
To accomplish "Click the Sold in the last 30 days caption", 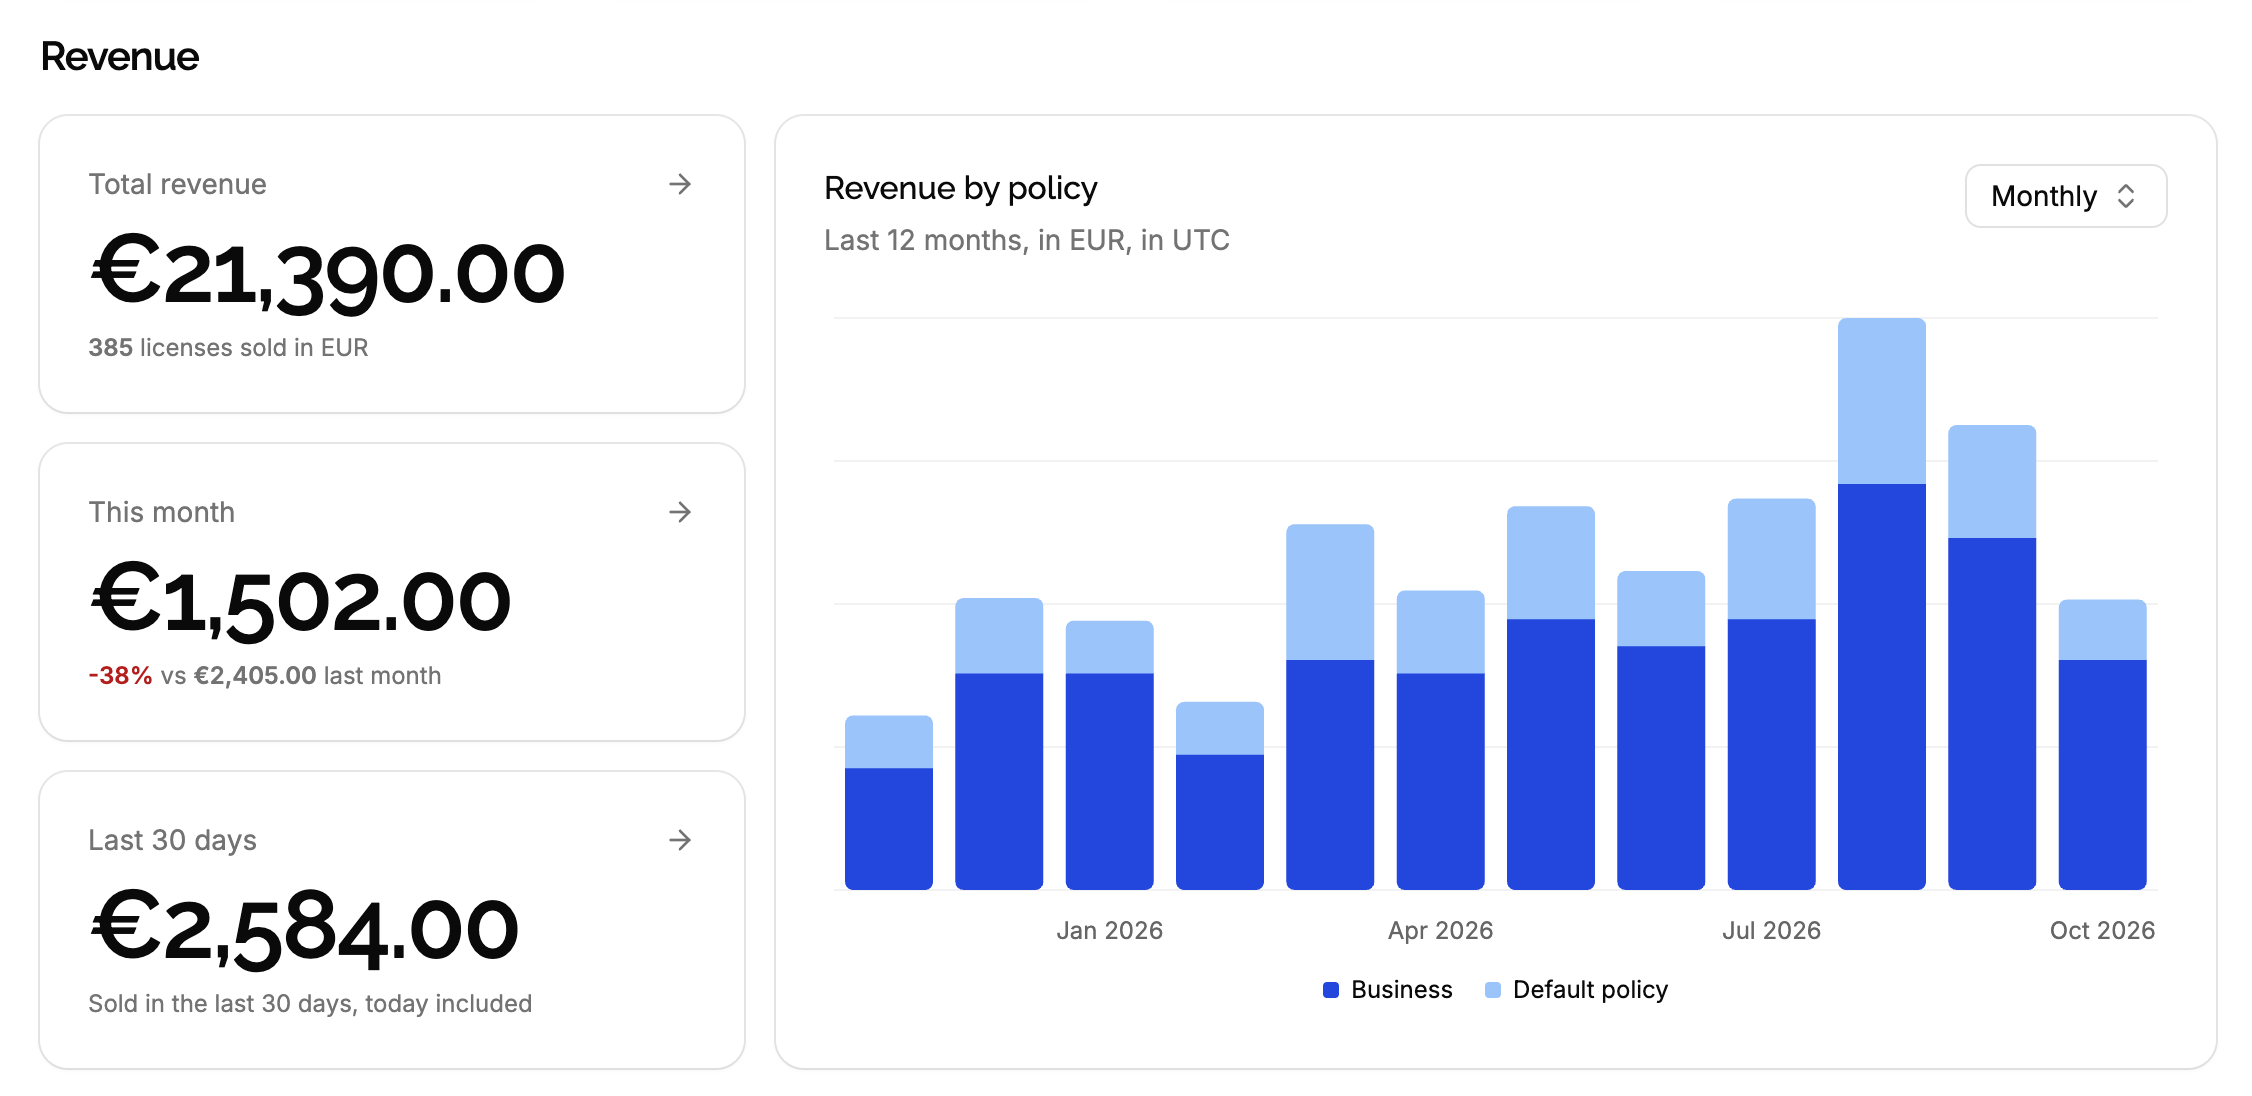I will [310, 1003].
